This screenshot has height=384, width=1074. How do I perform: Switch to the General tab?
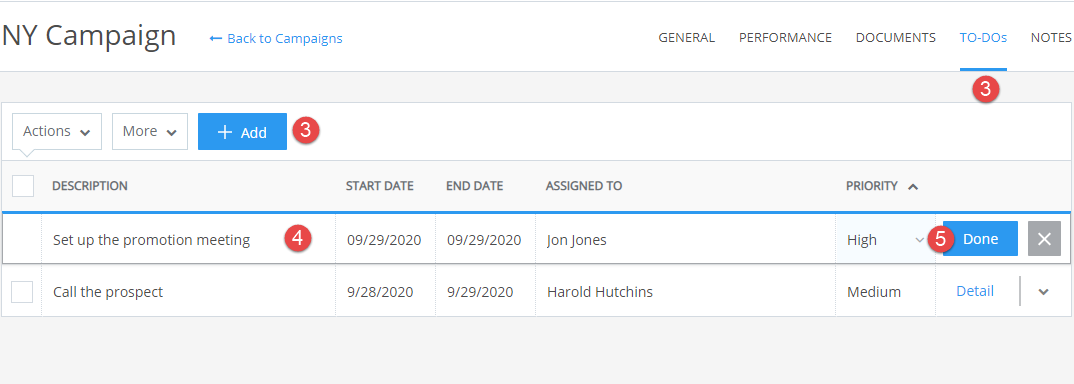[686, 38]
